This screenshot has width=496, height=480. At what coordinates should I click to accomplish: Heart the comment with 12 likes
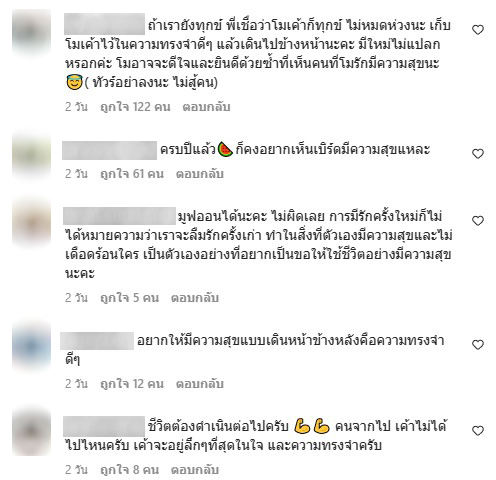(478, 345)
